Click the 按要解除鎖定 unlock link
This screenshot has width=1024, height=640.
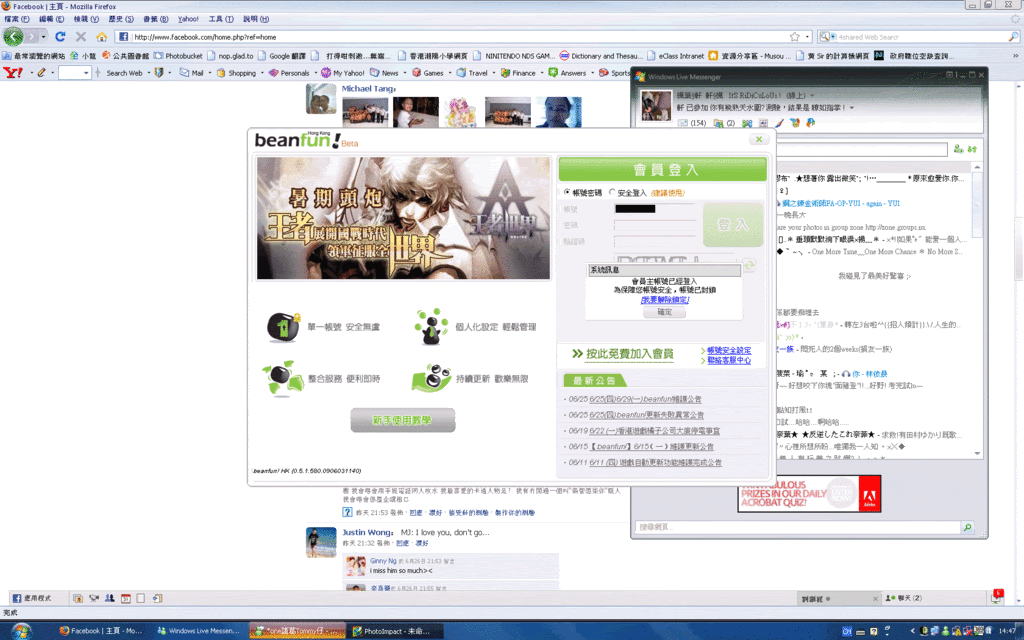coord(665,300)
